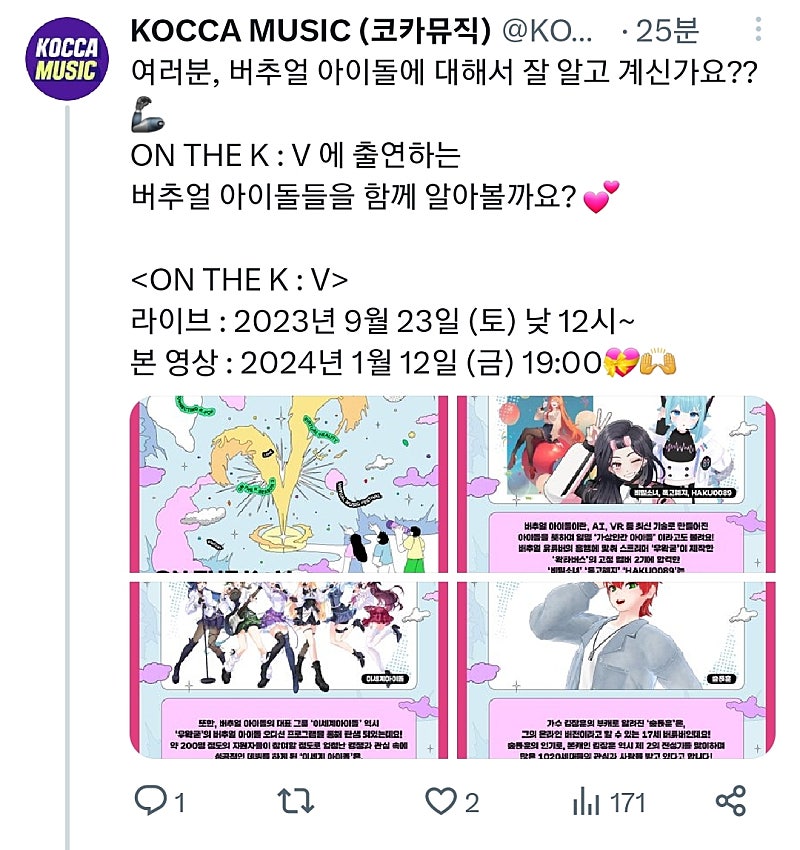This screenshot has height=850, width=800.
Task: Open the KOCCA MUSIC profile avatar
Action: 66,59
